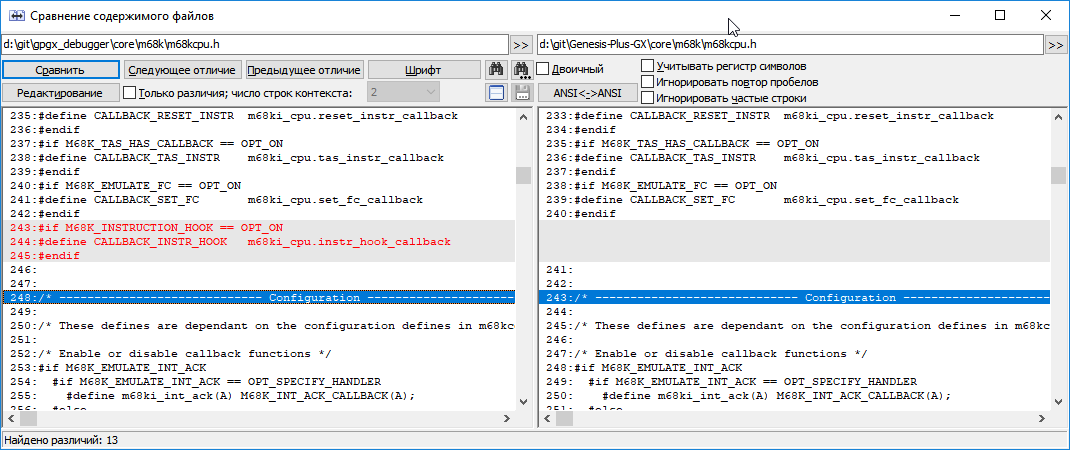Viewport: 1070px width, 450px height.
Task: Click the Сравнить button
Action: [60, 70]
